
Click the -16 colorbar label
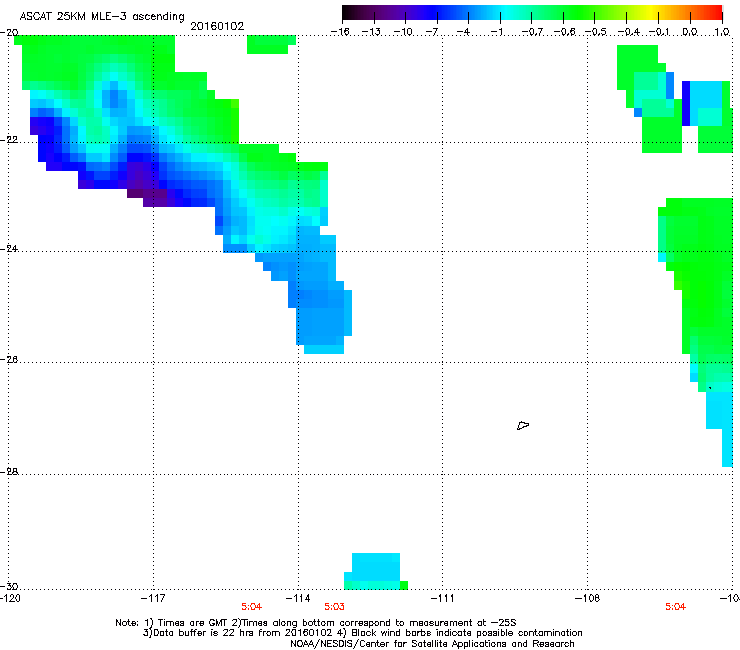340,32
